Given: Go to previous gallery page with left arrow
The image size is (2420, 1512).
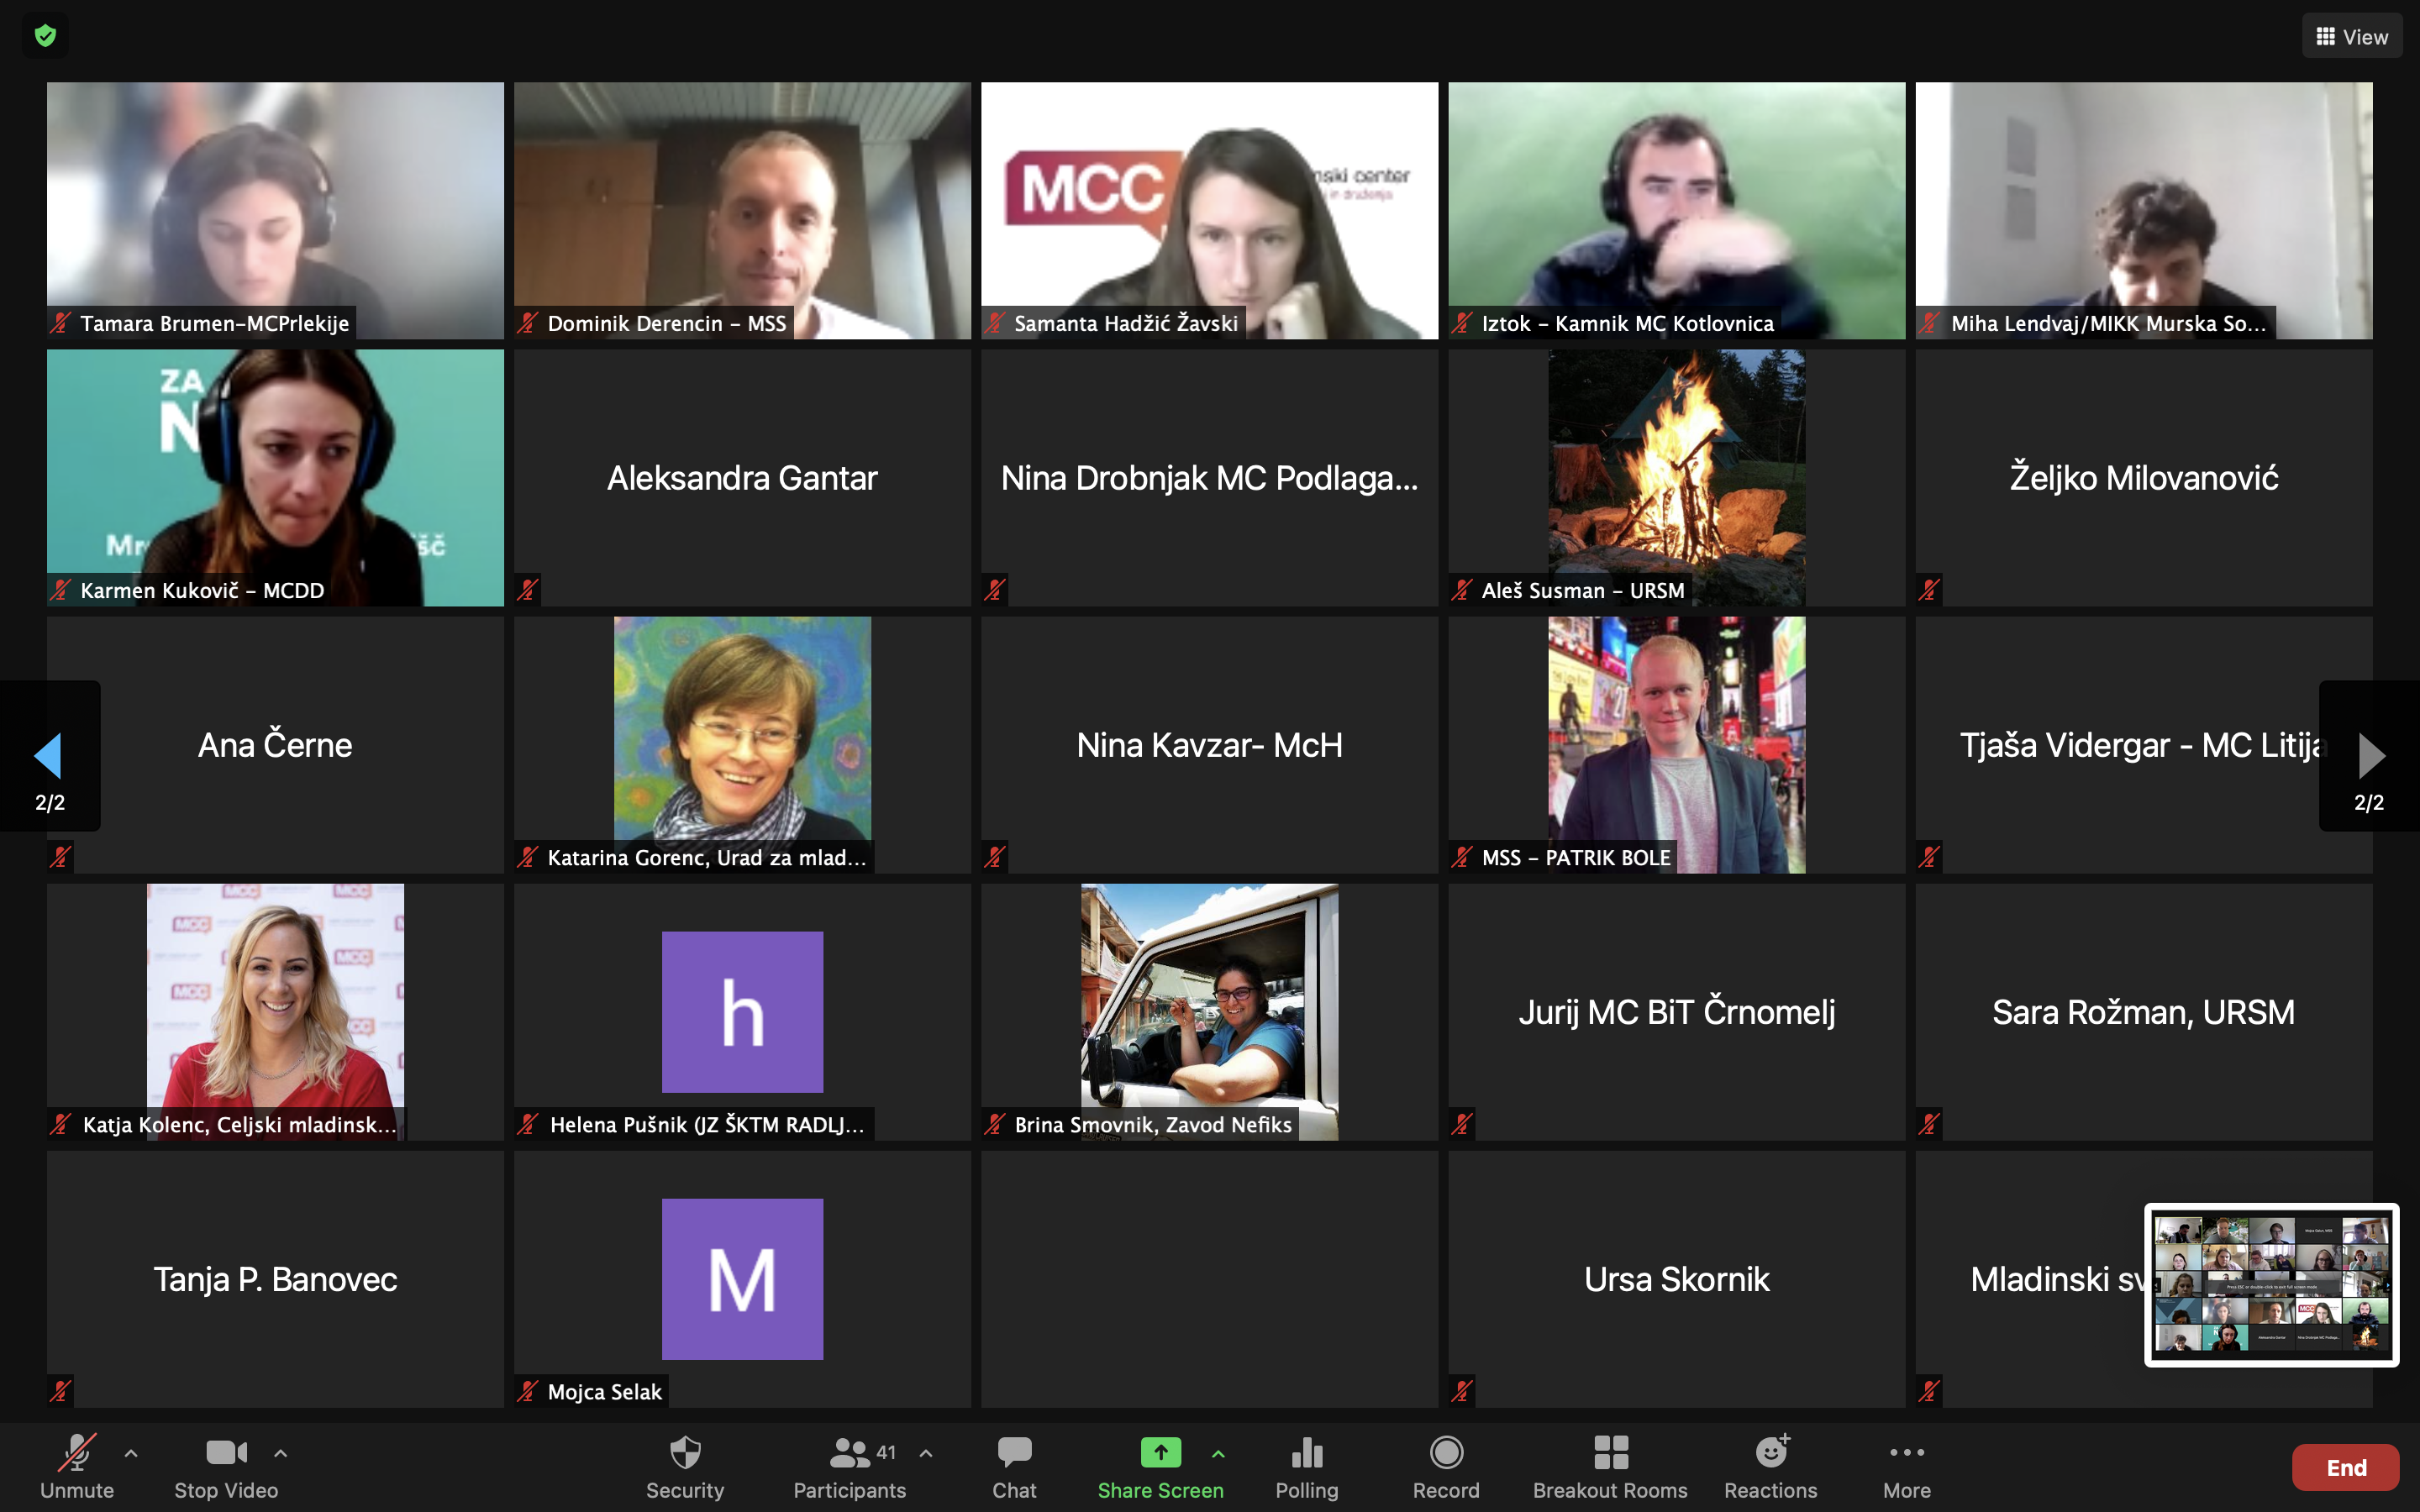Looking at the screenshot, I should pos(48,755).
